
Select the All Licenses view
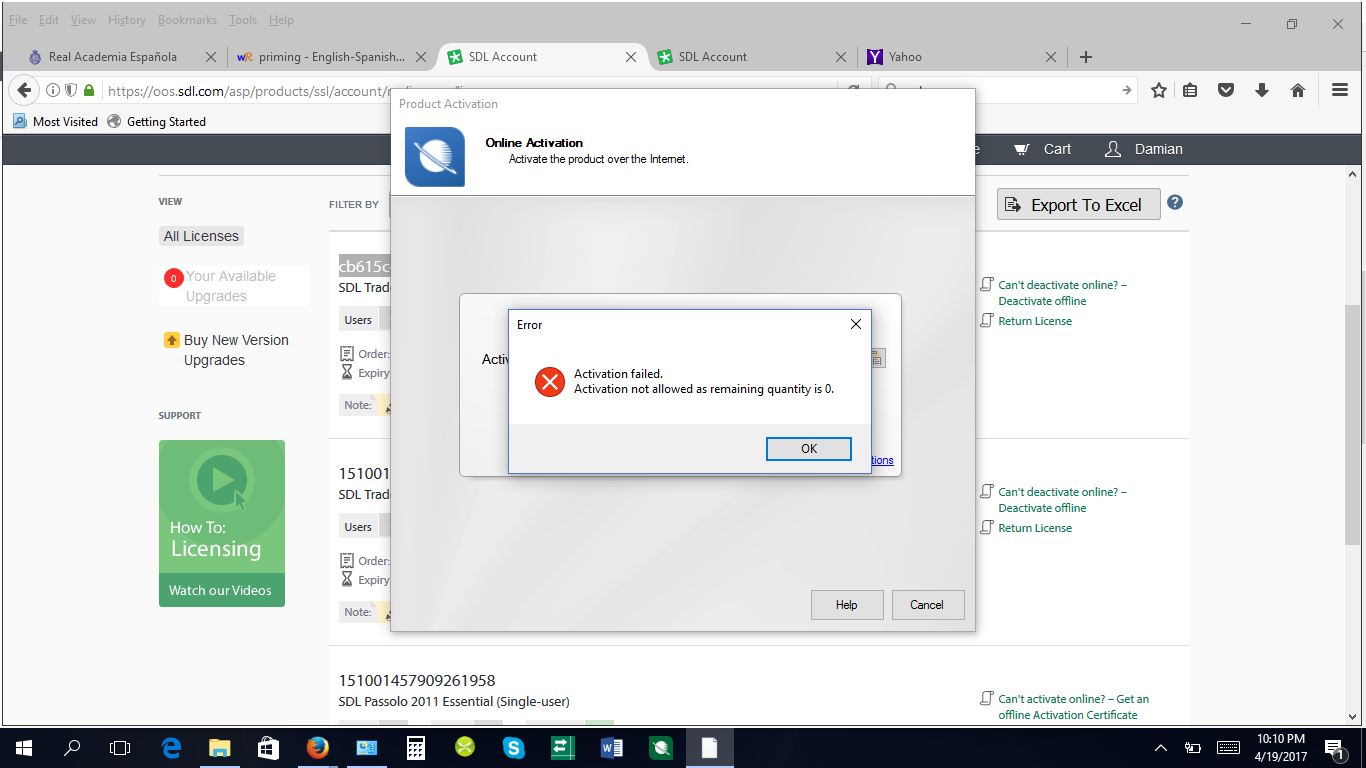coord(201,236)
